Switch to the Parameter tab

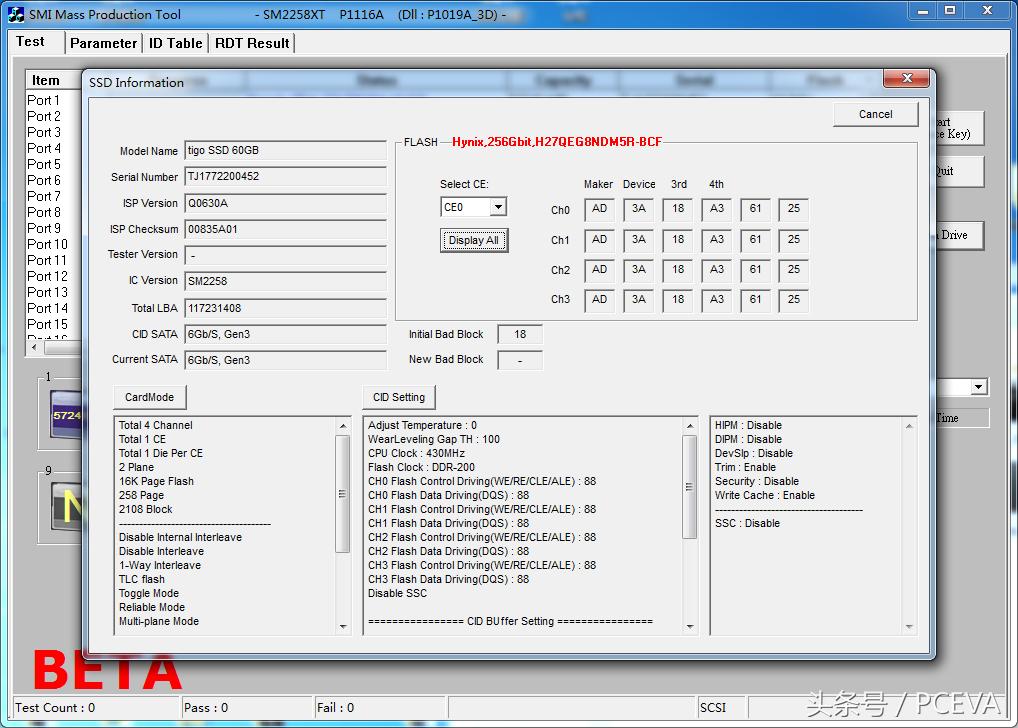[x=103, y=43]
